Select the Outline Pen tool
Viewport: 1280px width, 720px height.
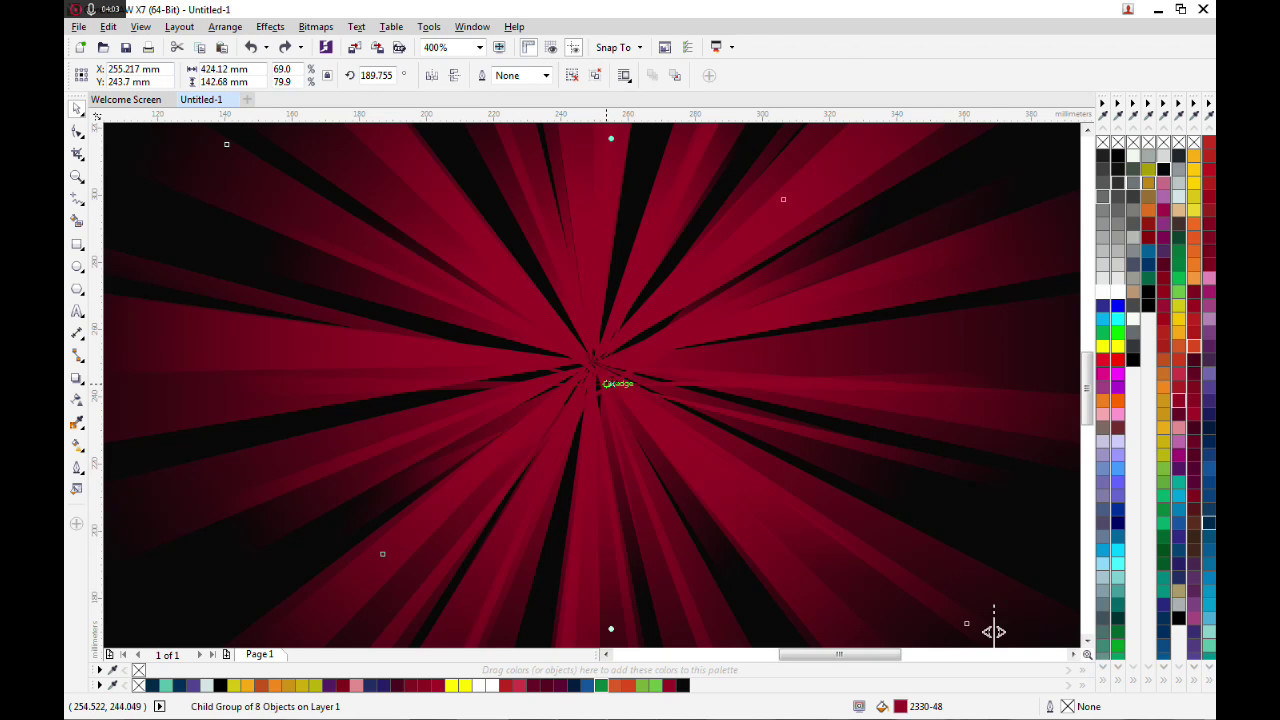coord(77,467)
